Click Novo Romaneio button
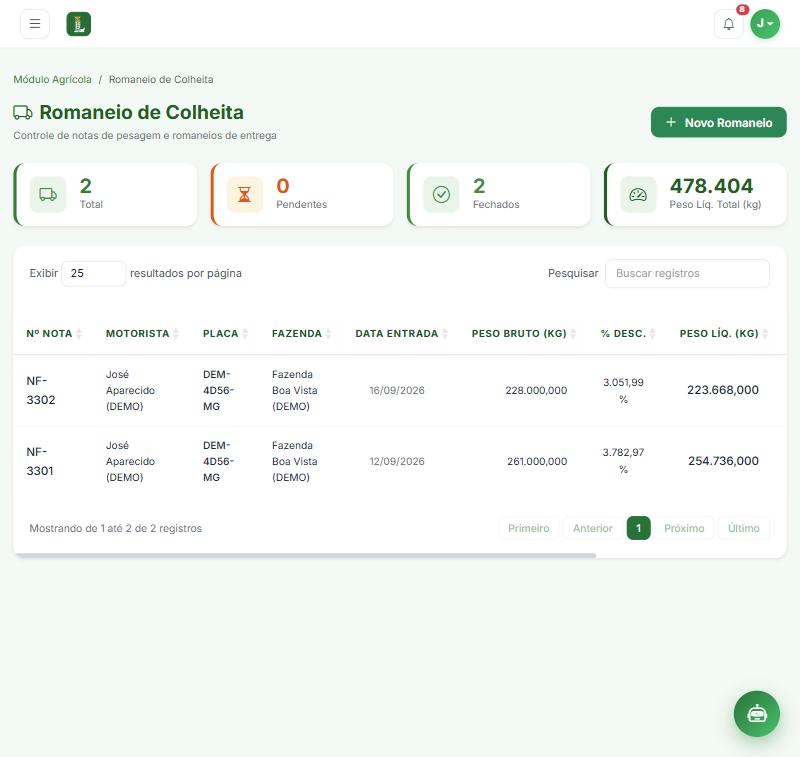800x757 pixels. click(x=718, y=122)
